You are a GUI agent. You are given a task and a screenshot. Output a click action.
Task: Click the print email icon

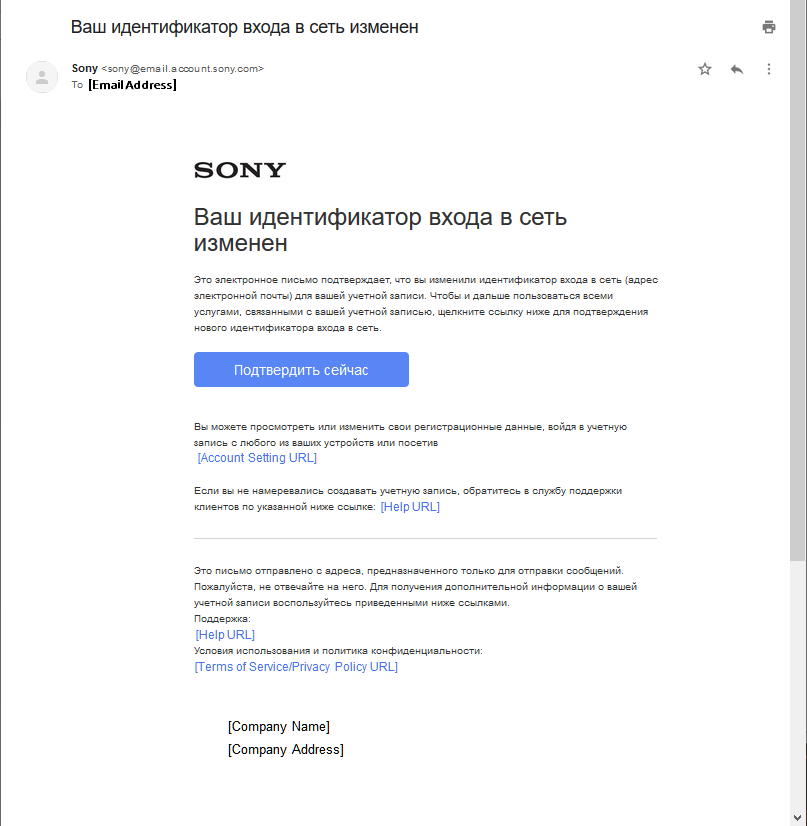(768, 27)
